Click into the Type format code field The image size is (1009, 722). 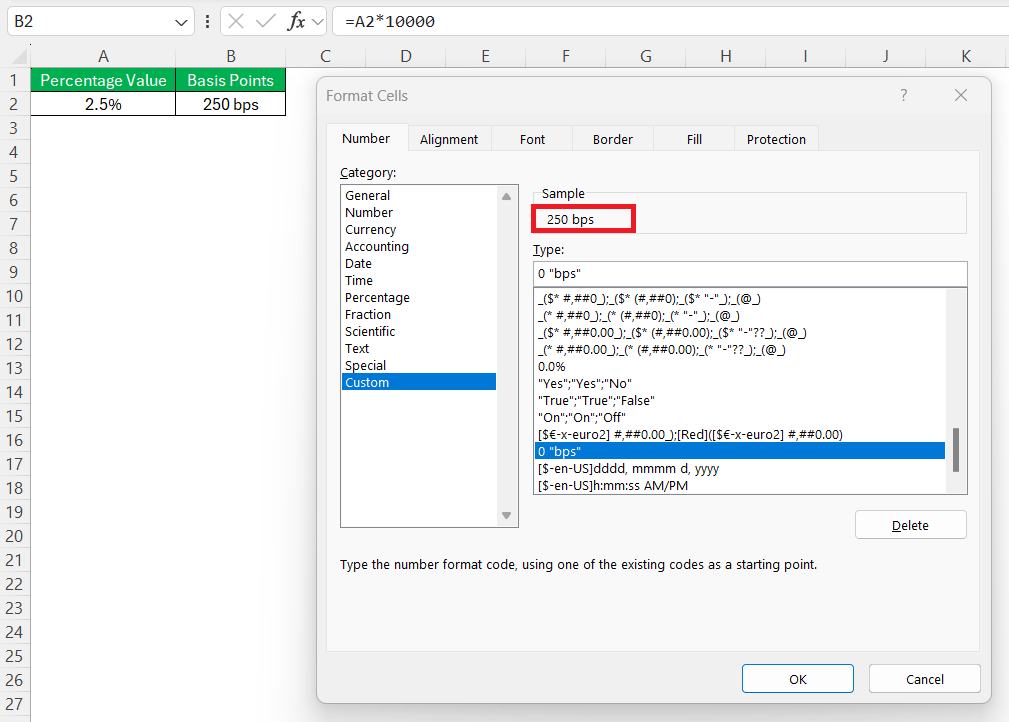click(750, 273)
